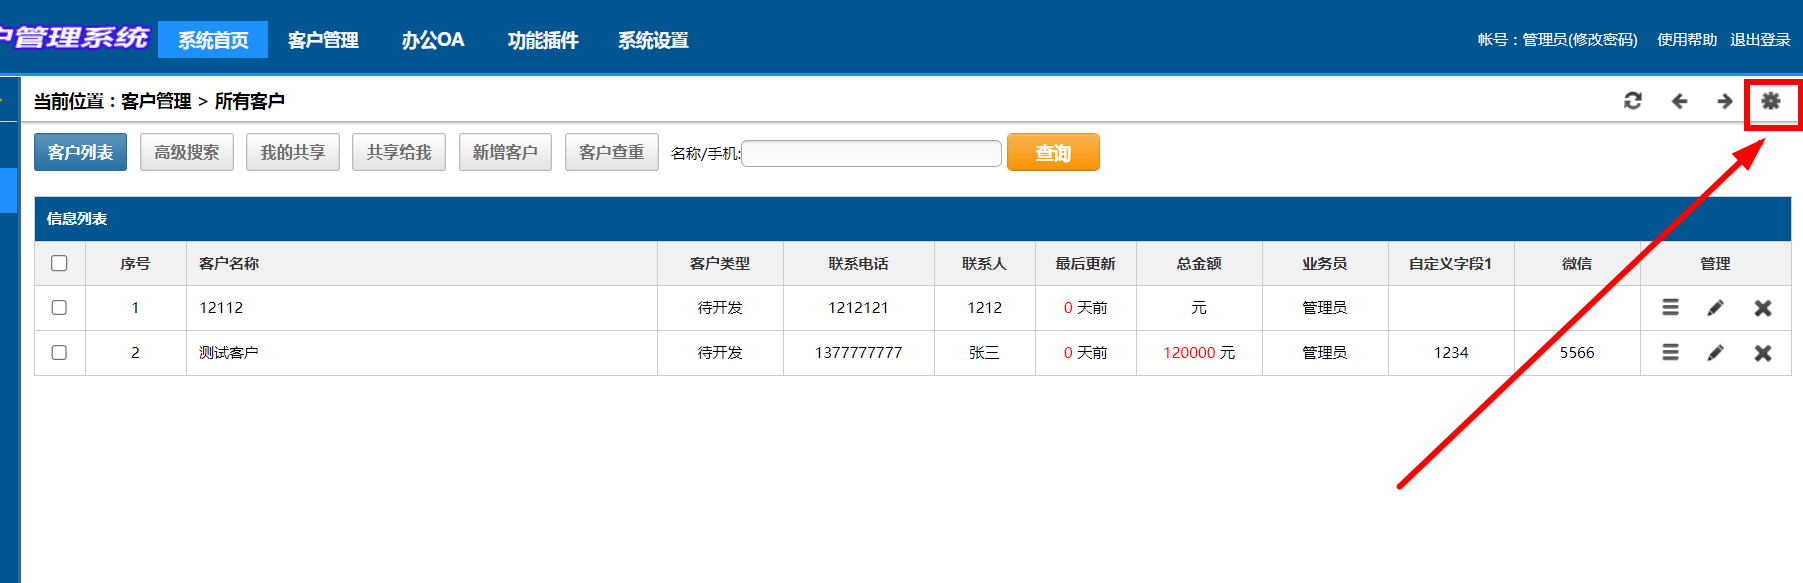Click WeChat value 5566

[x=1577, y=353]
